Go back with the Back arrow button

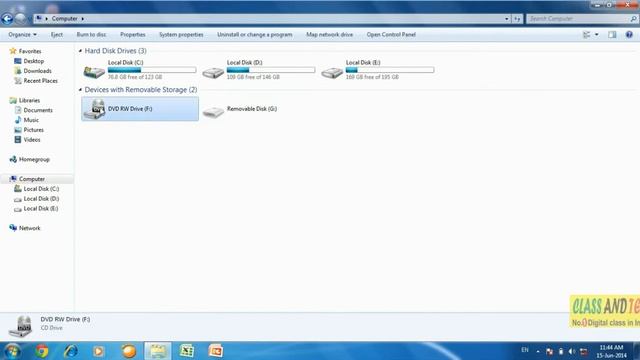pos(7,18)
